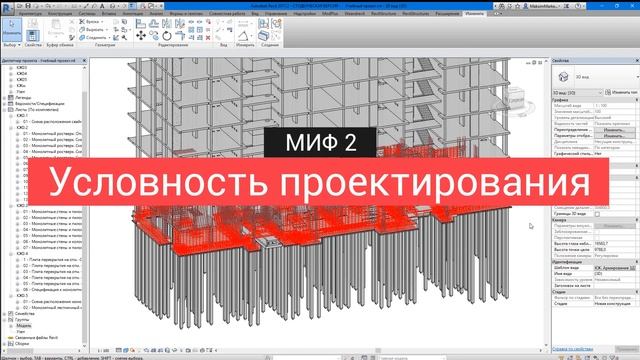Toggle the Границы 3D вида checkbox
Viewport: 640px width, 360px height.
(x=598, y=214)
